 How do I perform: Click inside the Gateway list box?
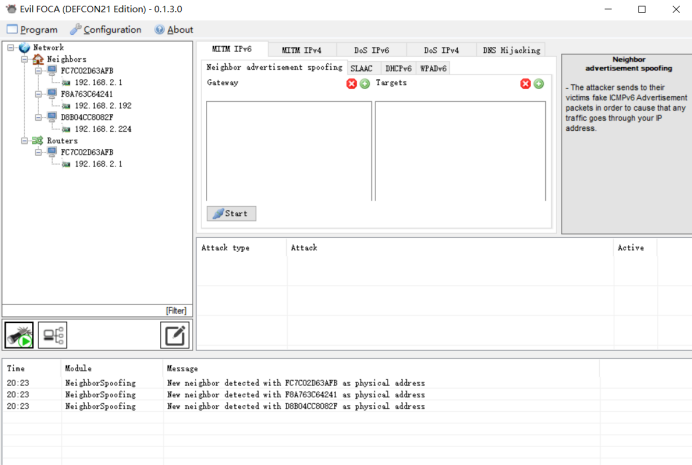coord(289,151)
